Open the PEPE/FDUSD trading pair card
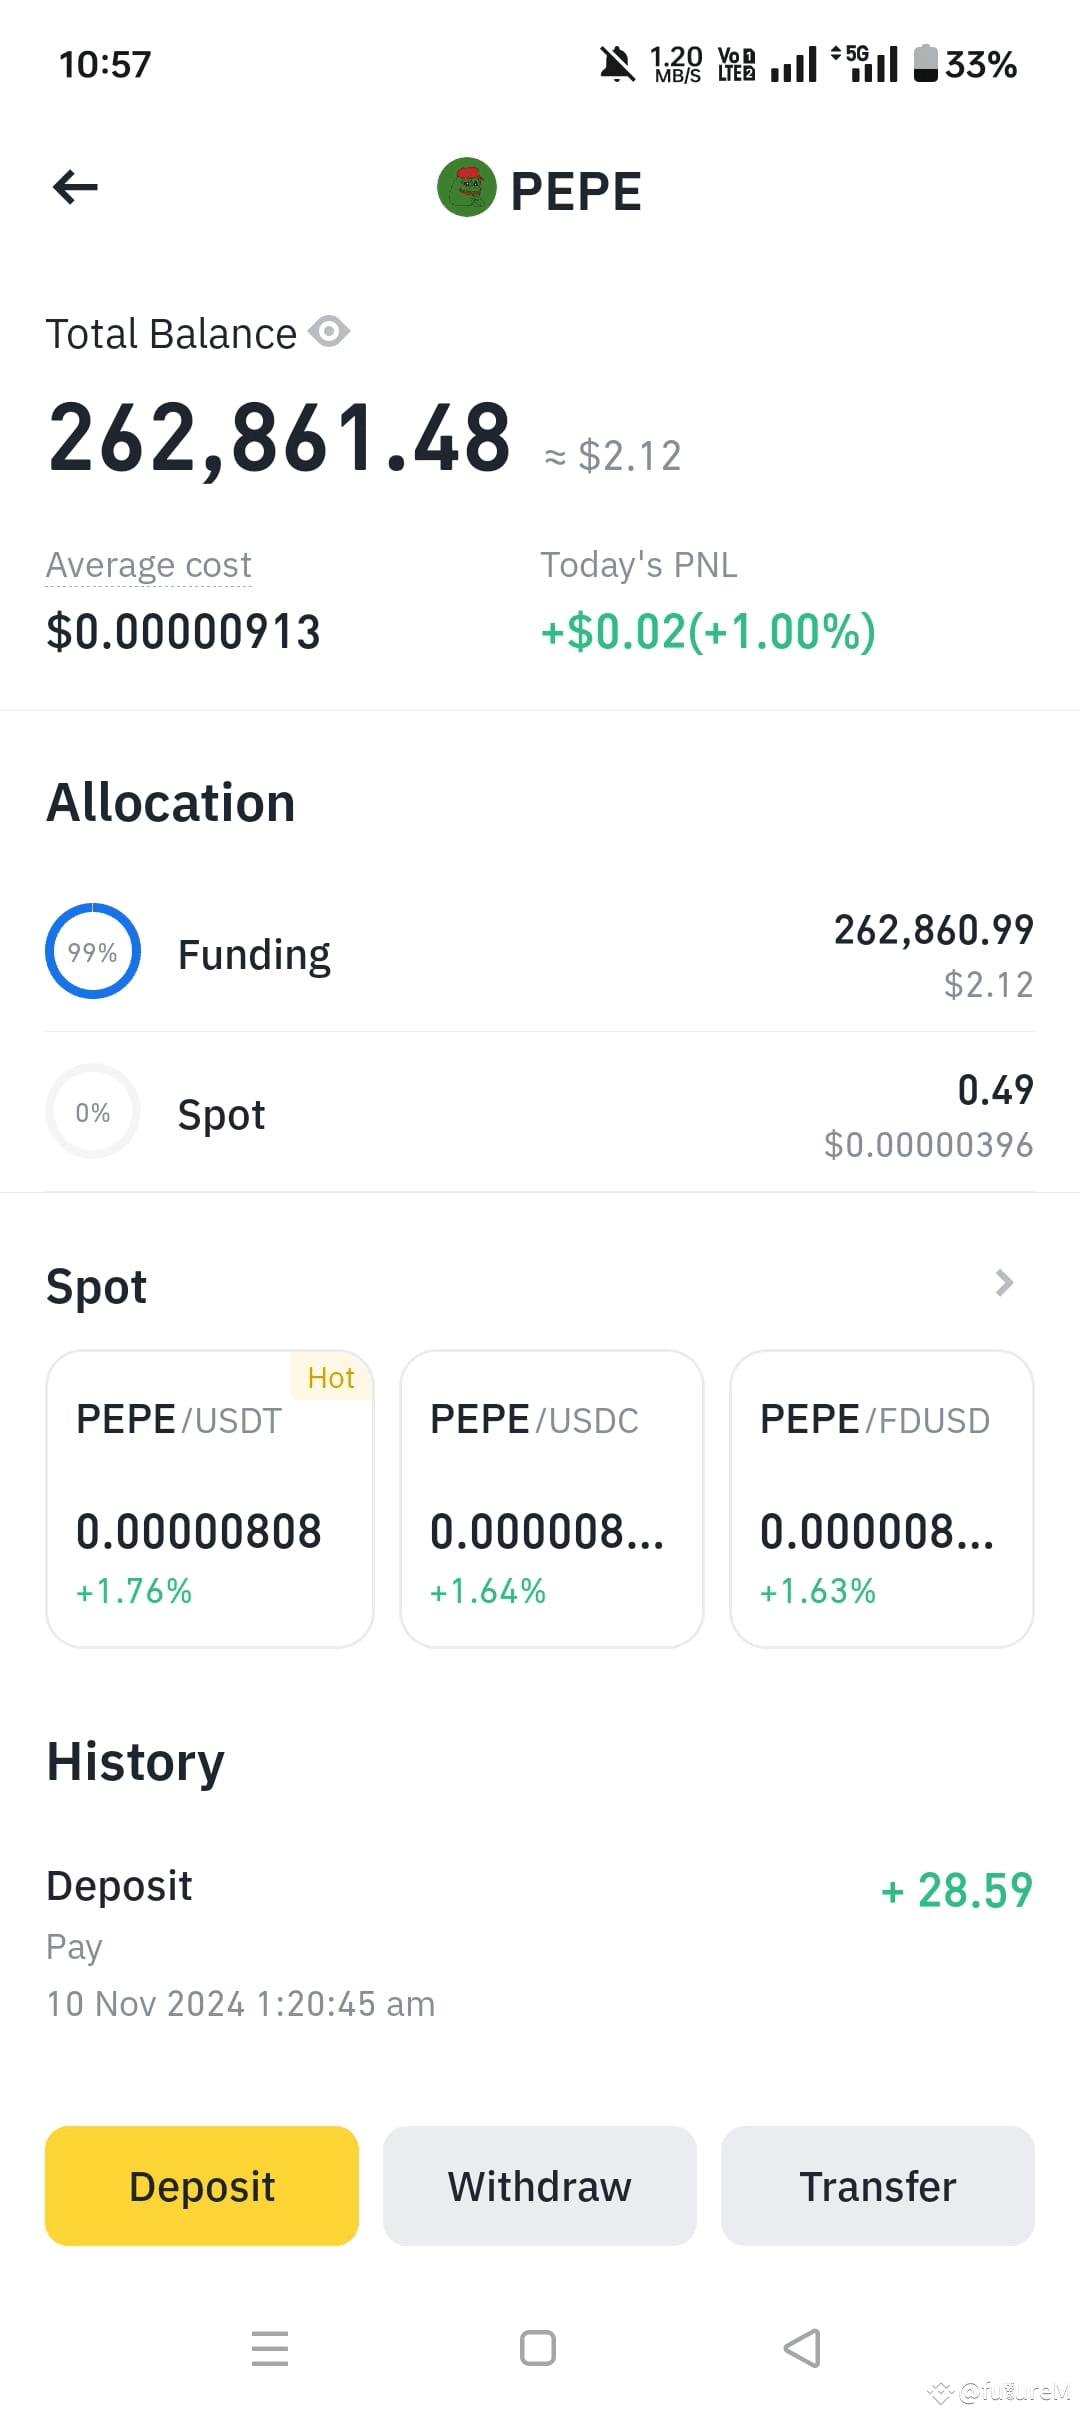 point(882,1499)
